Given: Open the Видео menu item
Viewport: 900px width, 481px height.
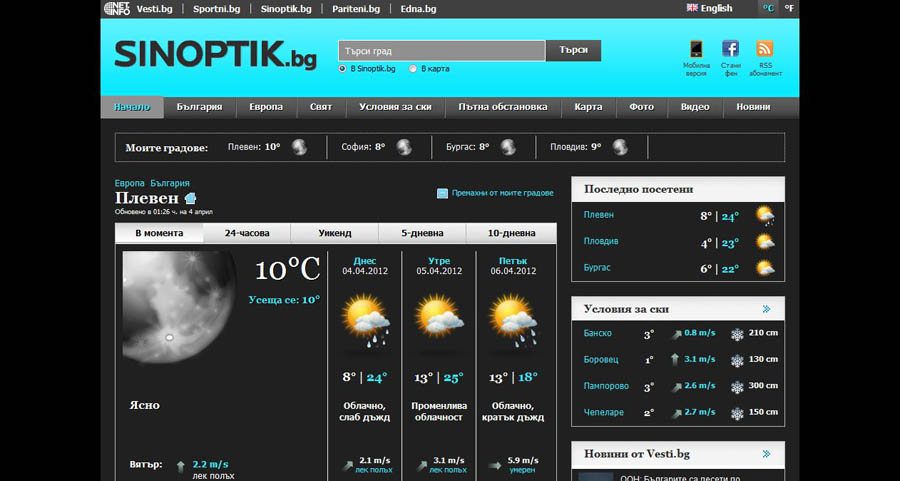Looking at the screenshot, I should [695, 107].
